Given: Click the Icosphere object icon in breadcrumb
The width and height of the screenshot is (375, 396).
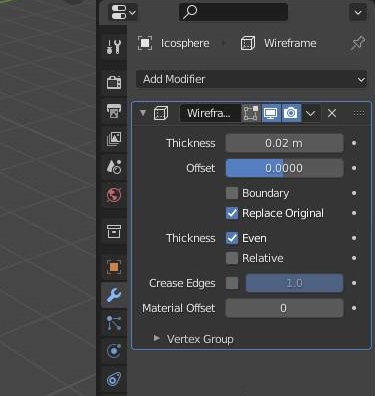Looking at the screenshot, I should pos(145,43).
